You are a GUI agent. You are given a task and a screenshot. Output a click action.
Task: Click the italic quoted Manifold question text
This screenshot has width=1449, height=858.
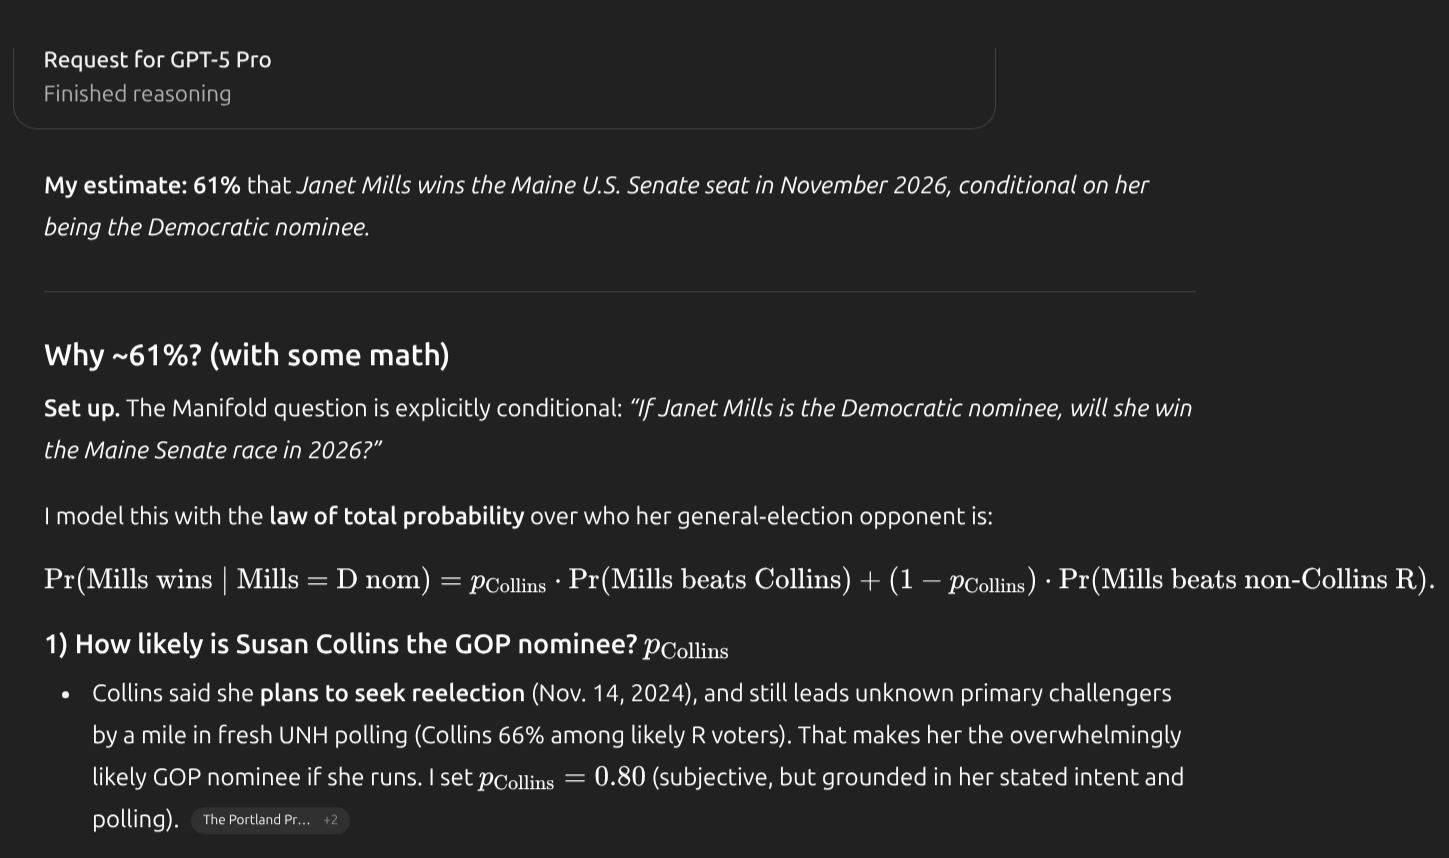pyautogui.click(x=910, y=409)
